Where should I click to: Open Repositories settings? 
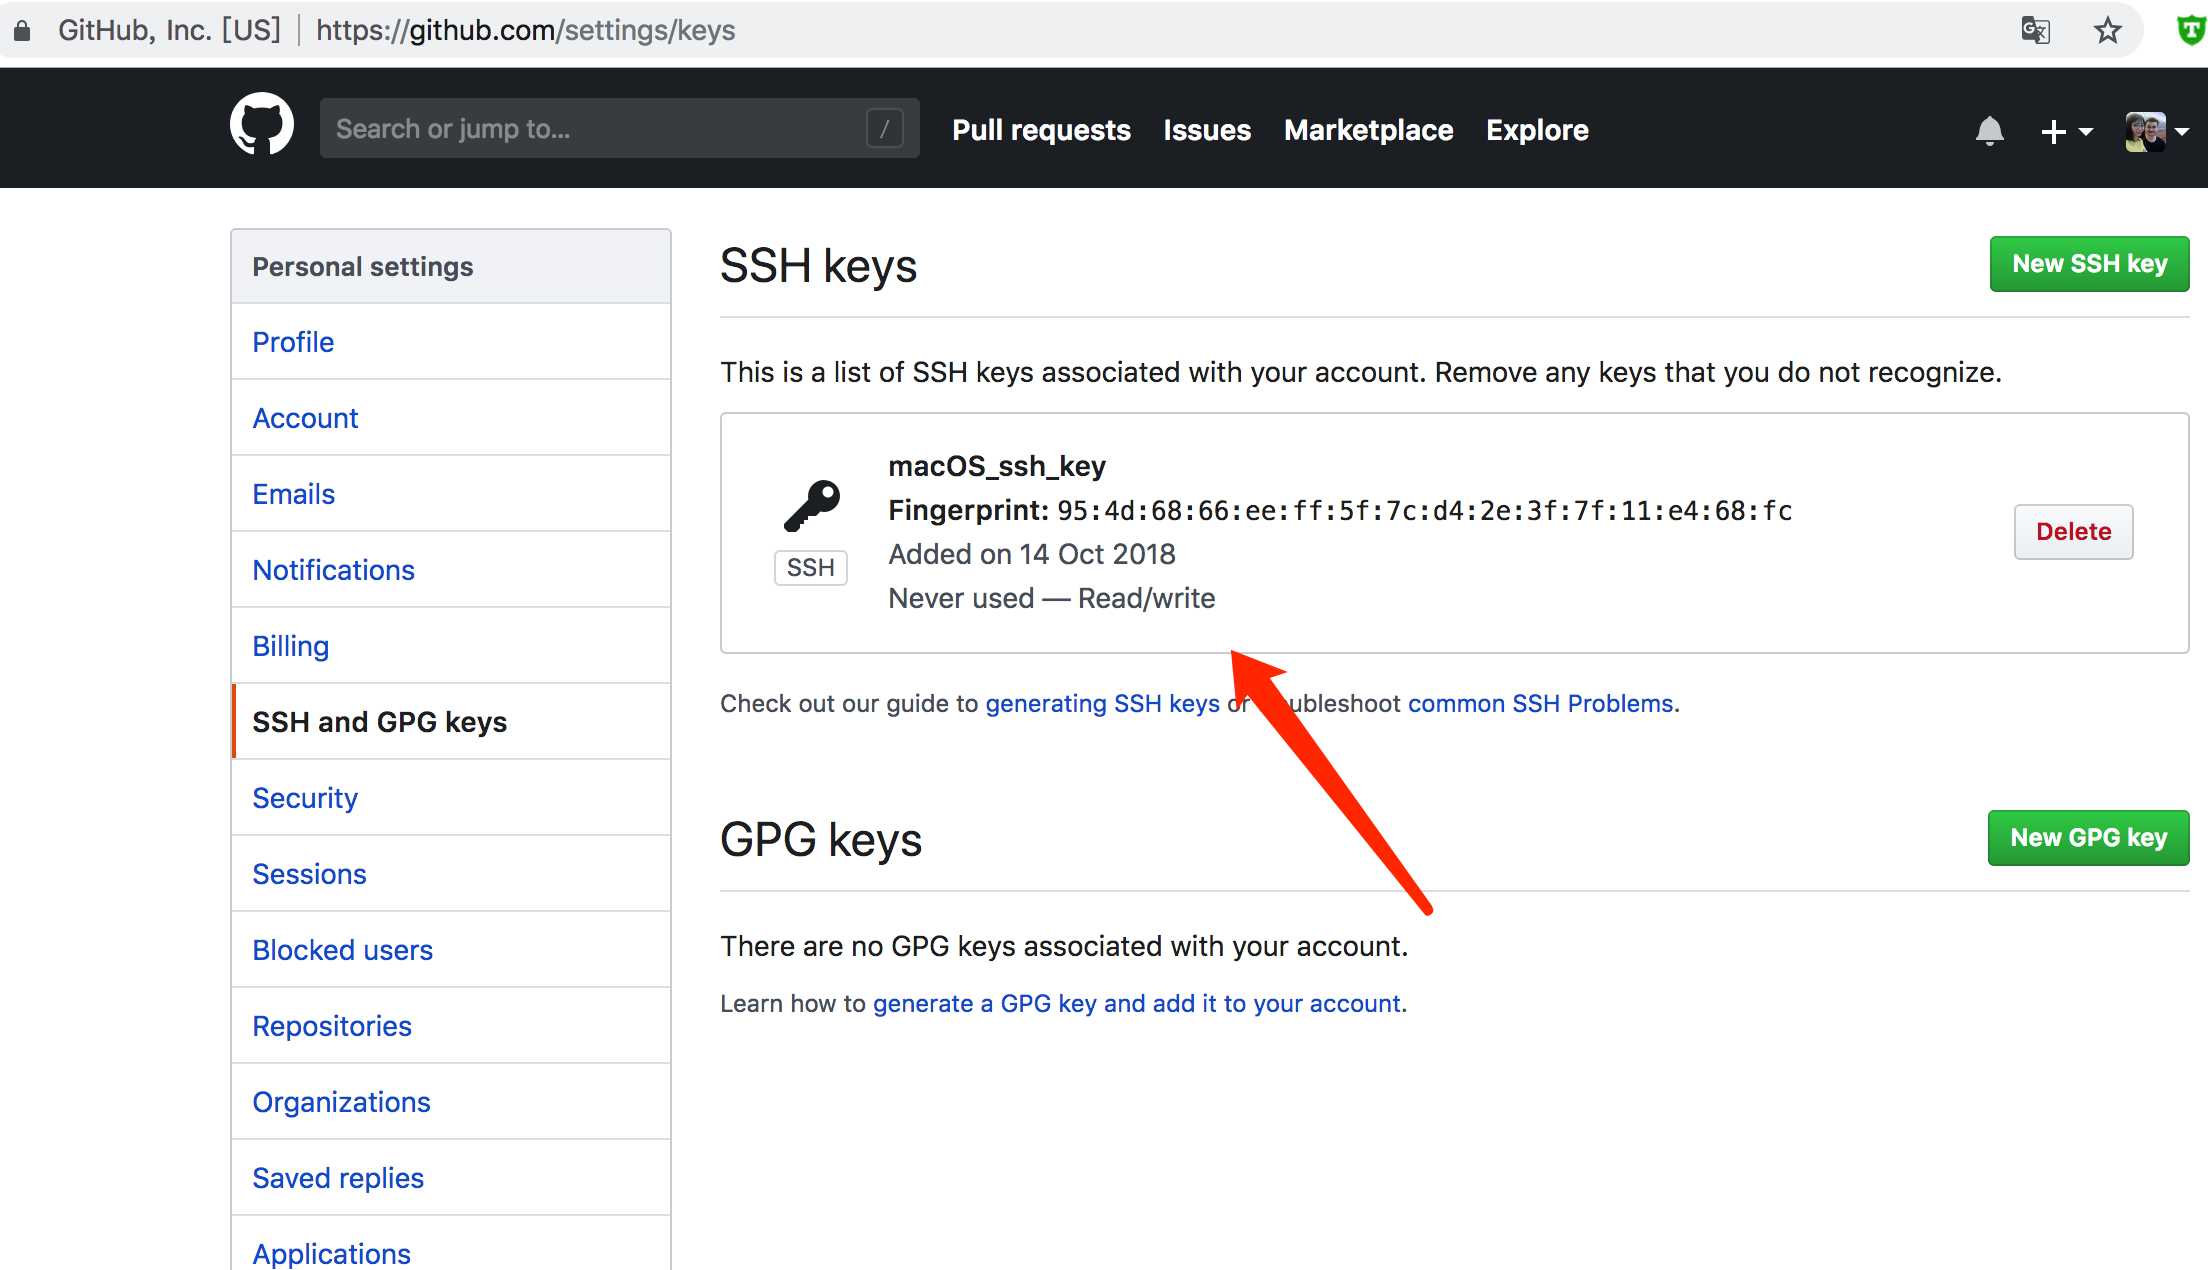[x=451, y=1026]
